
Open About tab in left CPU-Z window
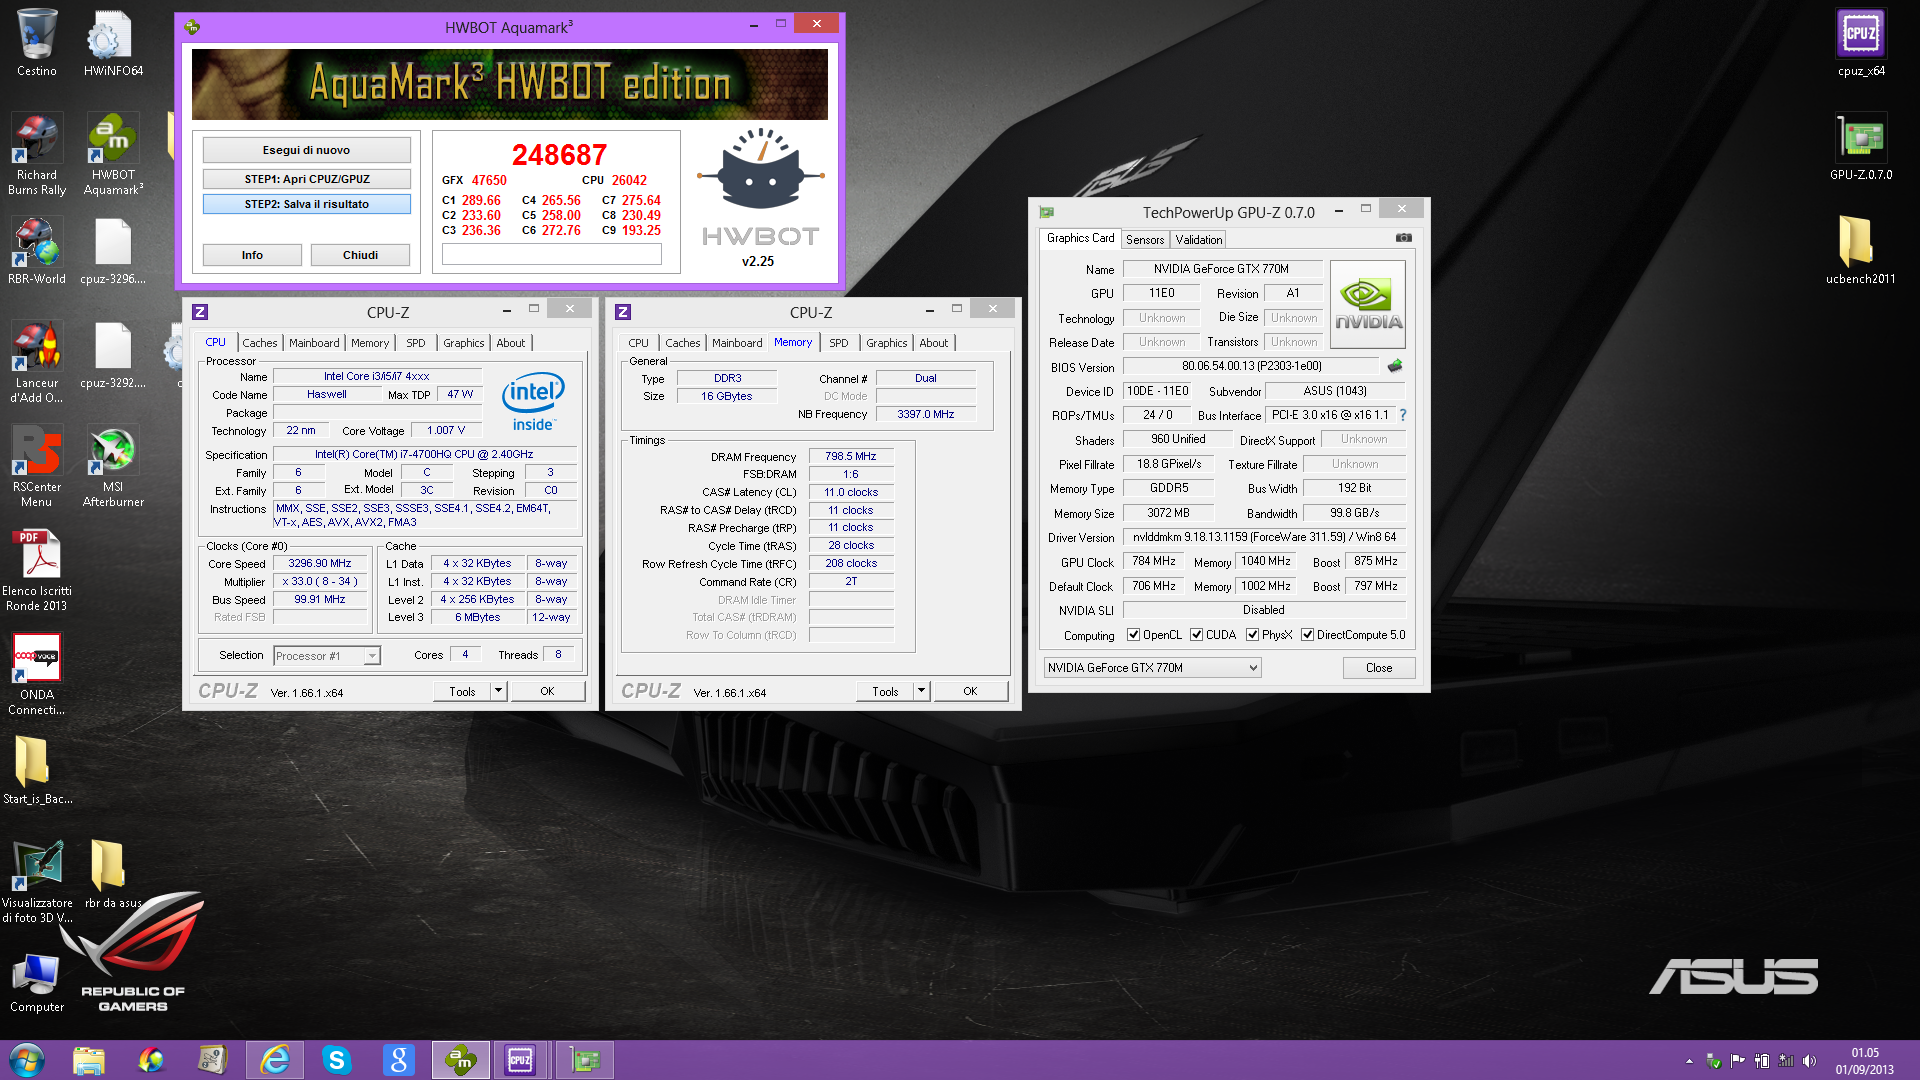tap(510, 343)
